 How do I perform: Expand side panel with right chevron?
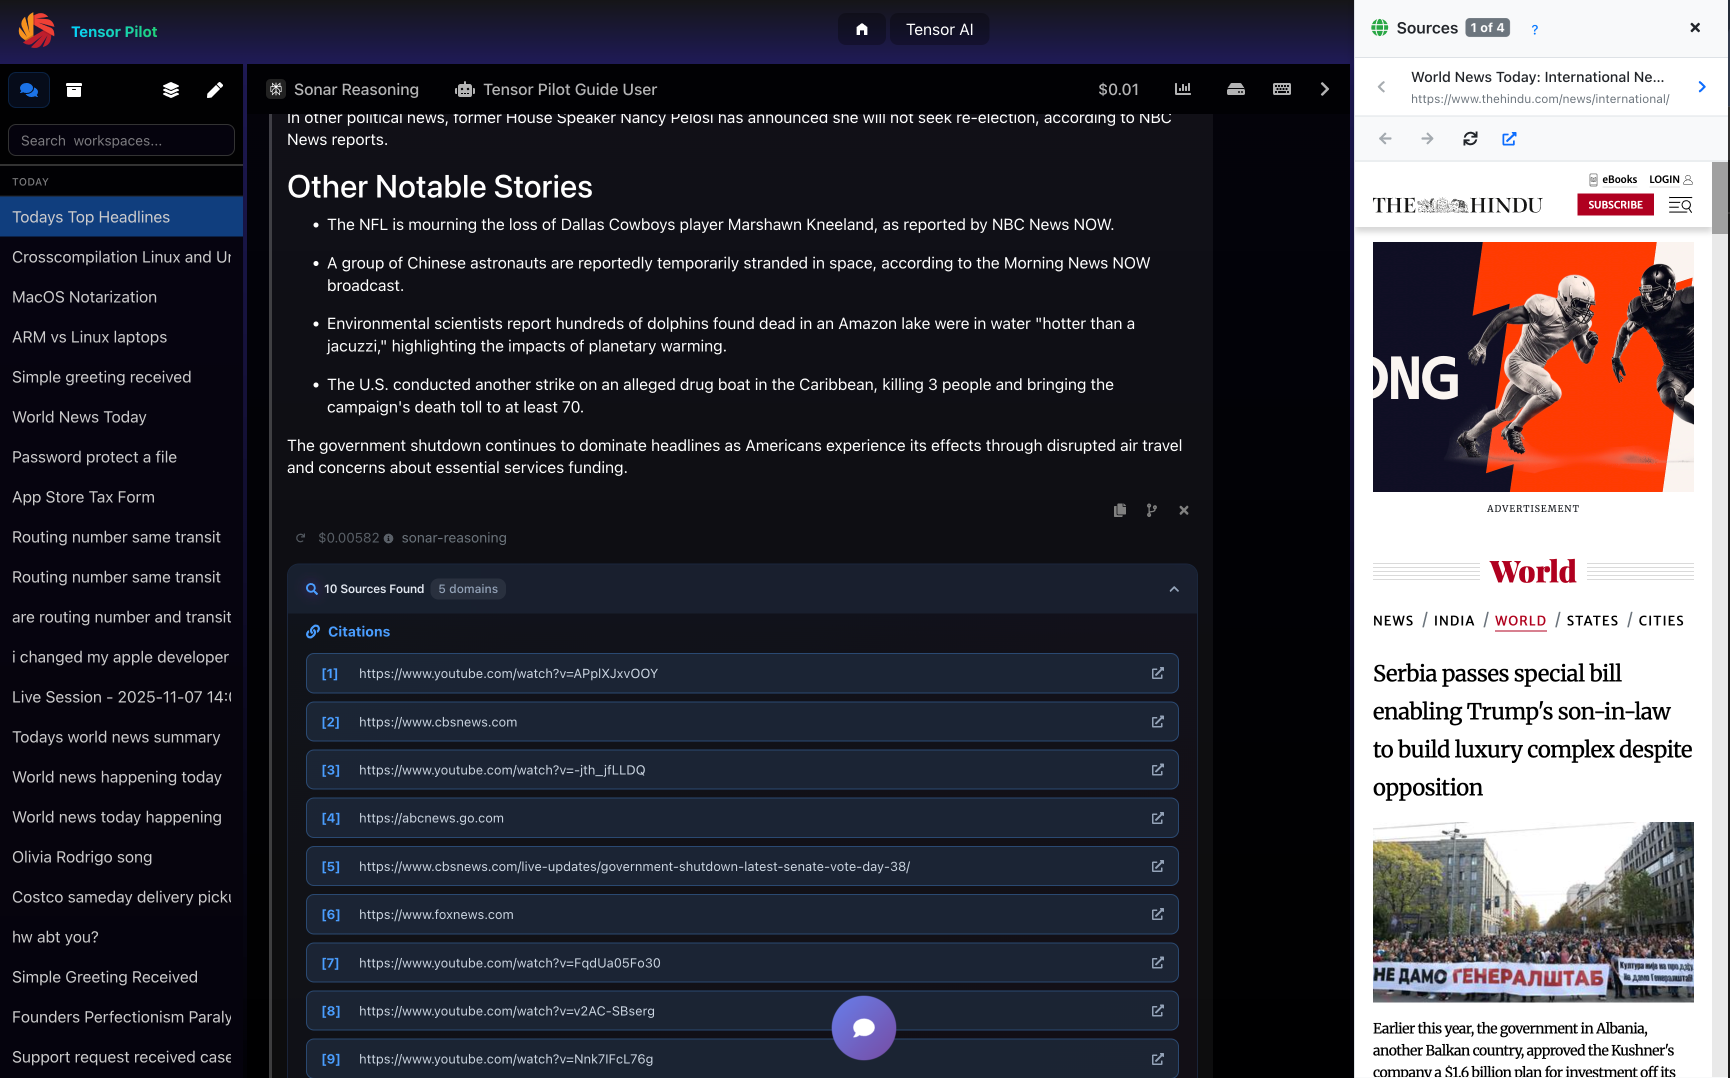(1325, 89)
